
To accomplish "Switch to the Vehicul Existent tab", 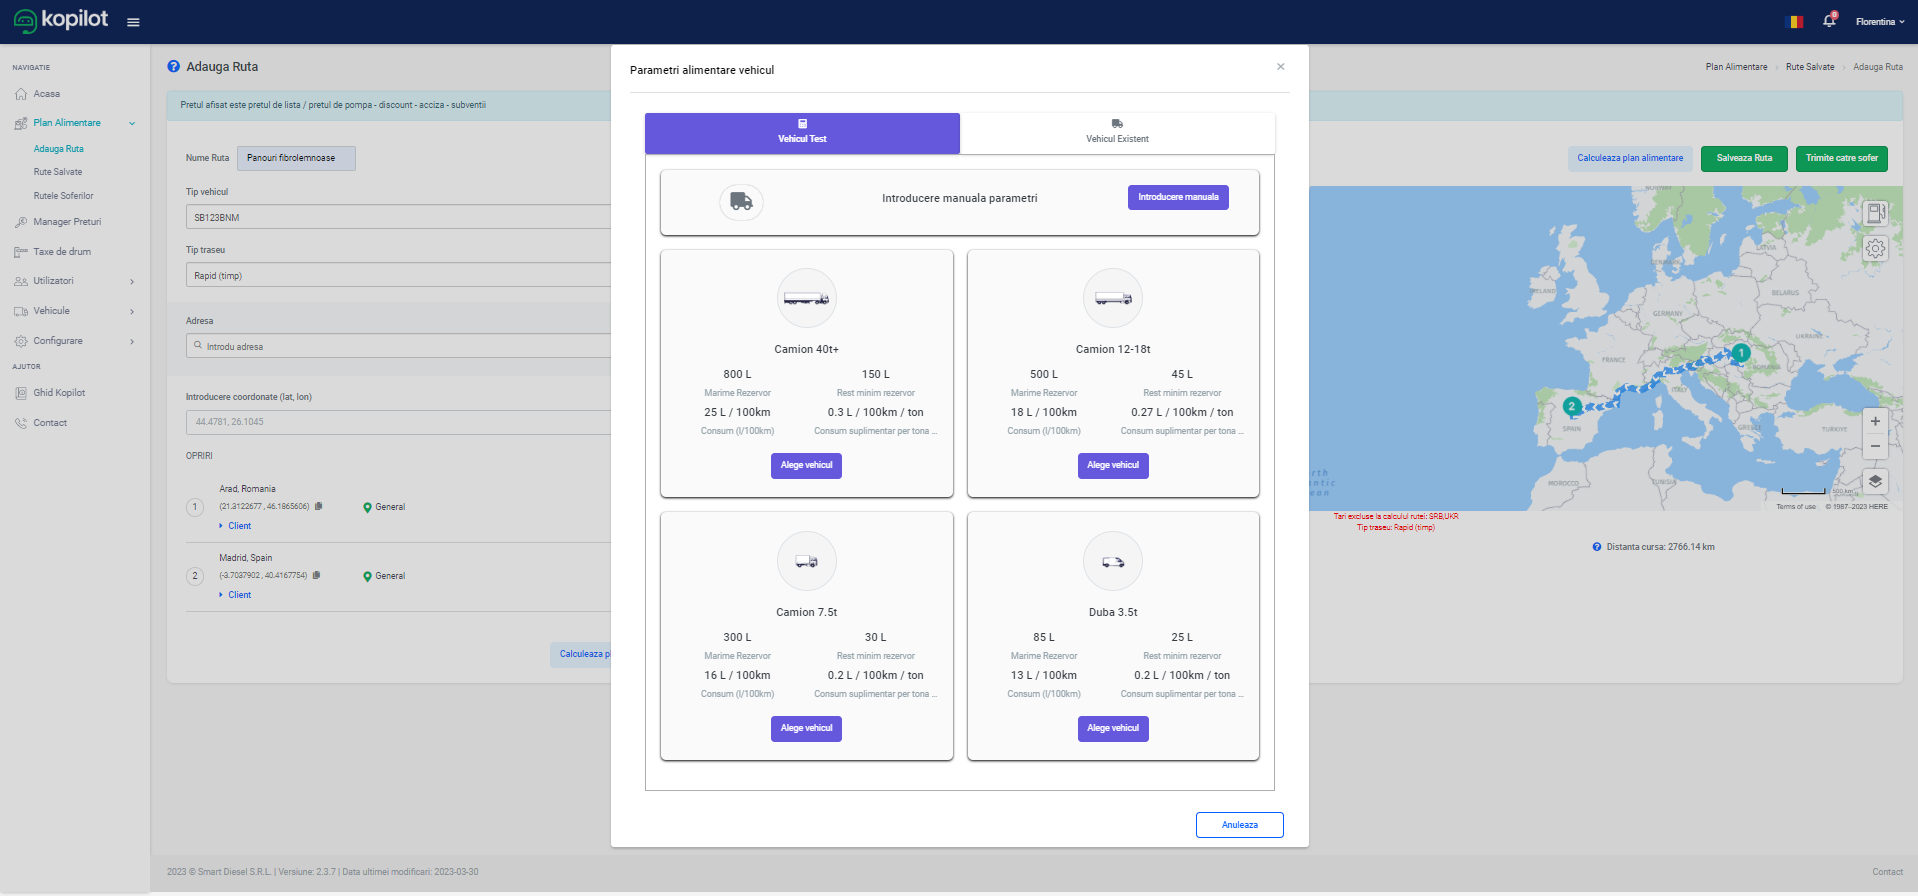I will (1117, 133).
